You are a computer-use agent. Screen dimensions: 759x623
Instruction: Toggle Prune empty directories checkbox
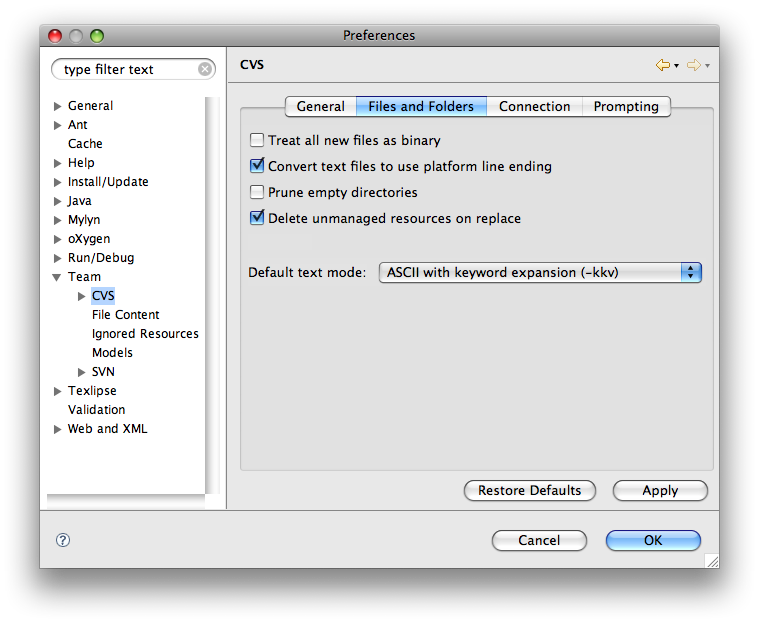pos(257,192)
